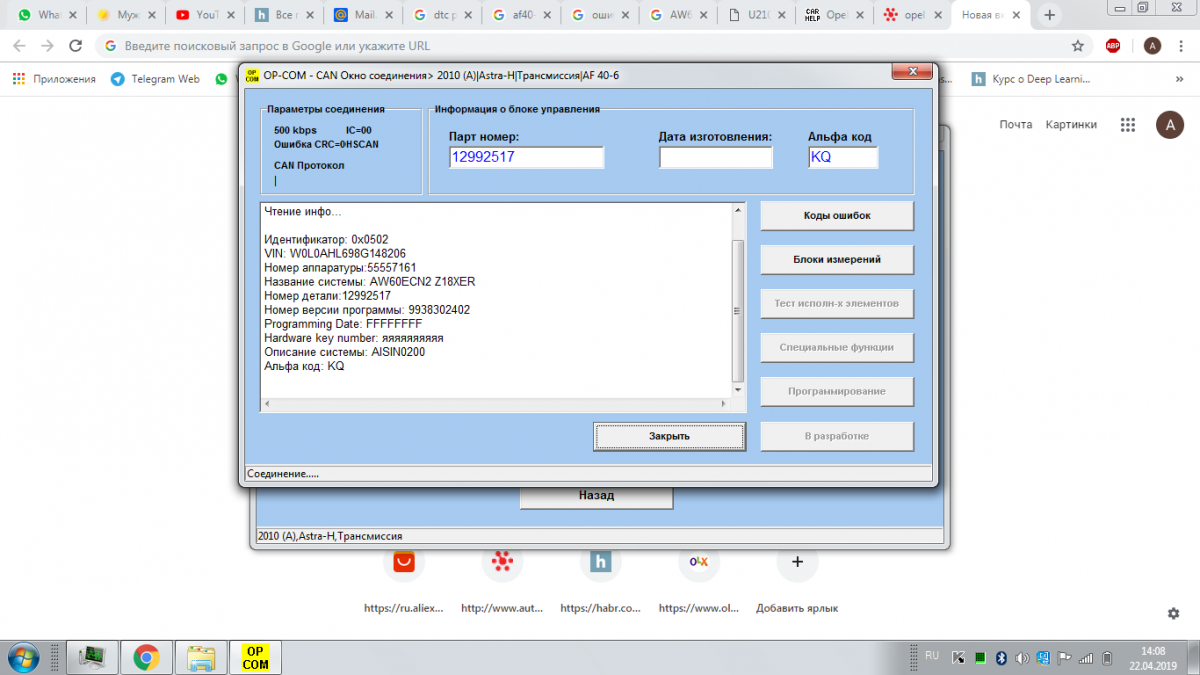Select the Название системы: AW60ECN2 Z18XER line
The image size is (1200, 675).
point(369,282)
